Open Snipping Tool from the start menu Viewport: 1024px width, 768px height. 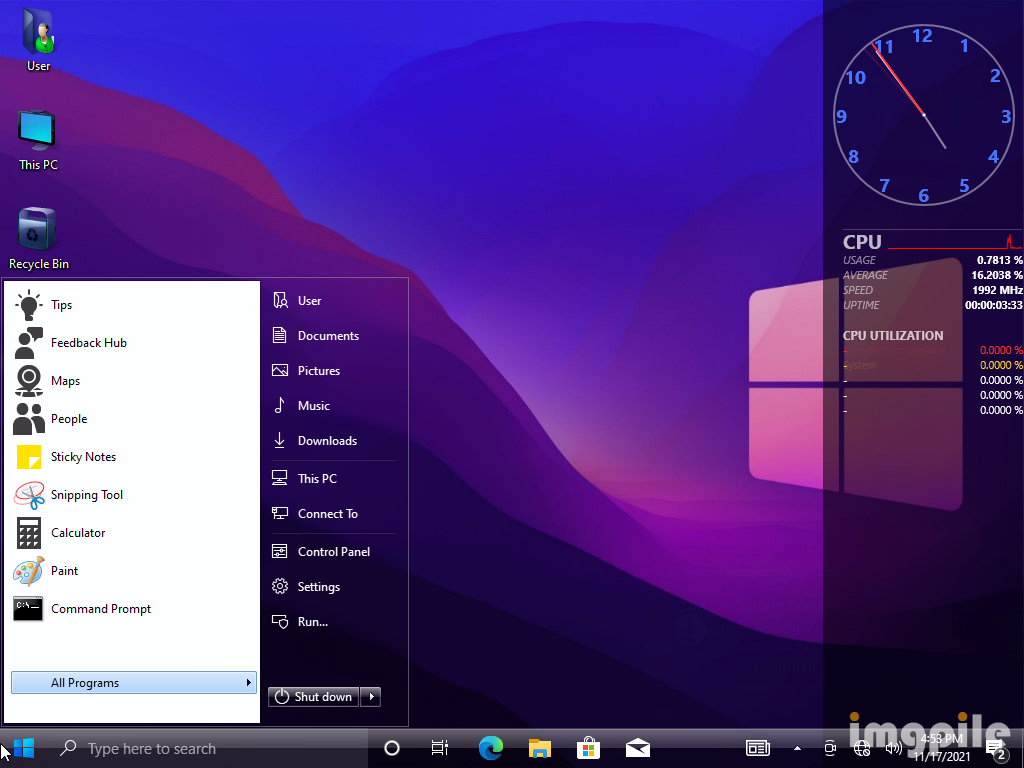pos(86,495)
